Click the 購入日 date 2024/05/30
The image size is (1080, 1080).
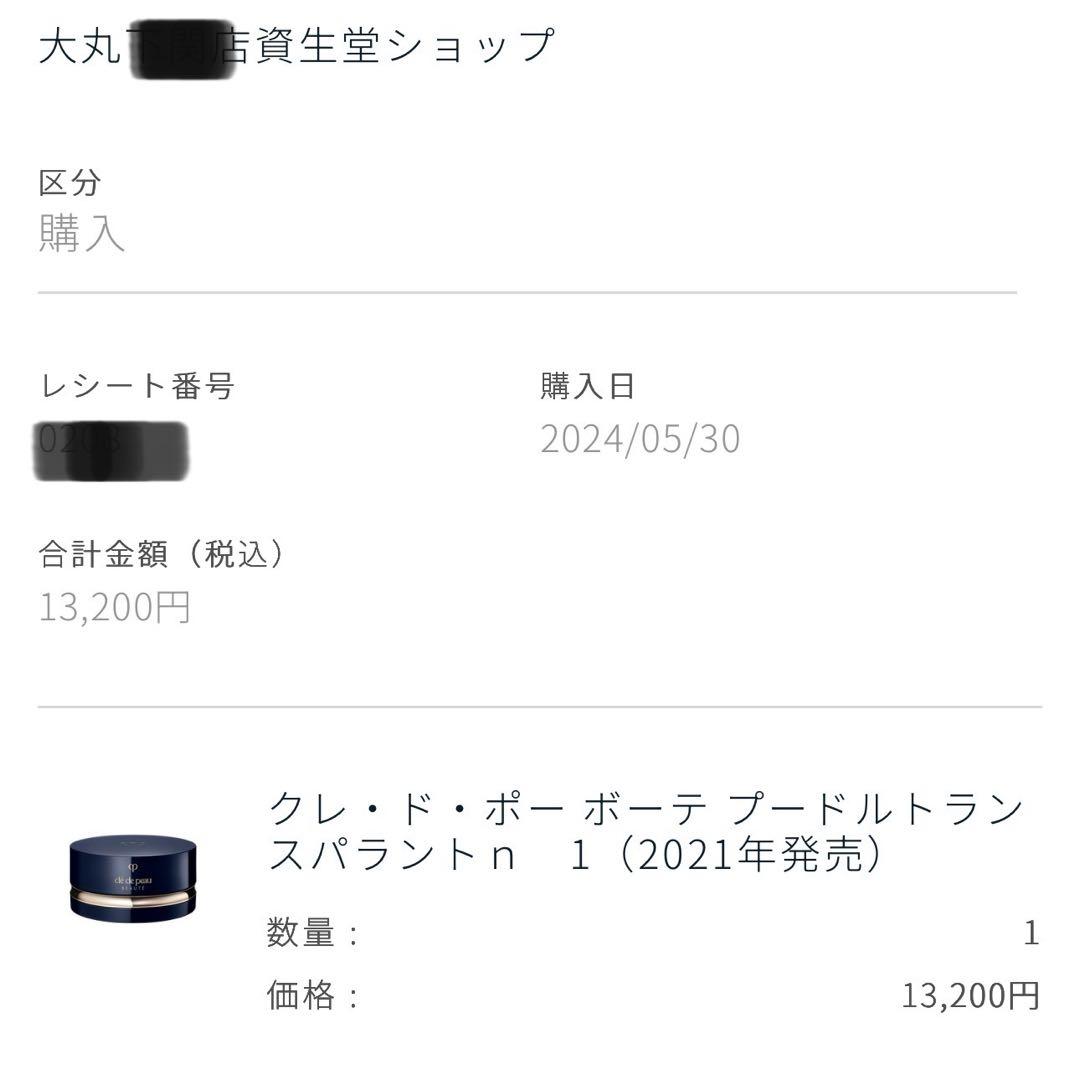click(x=640, y=440)
